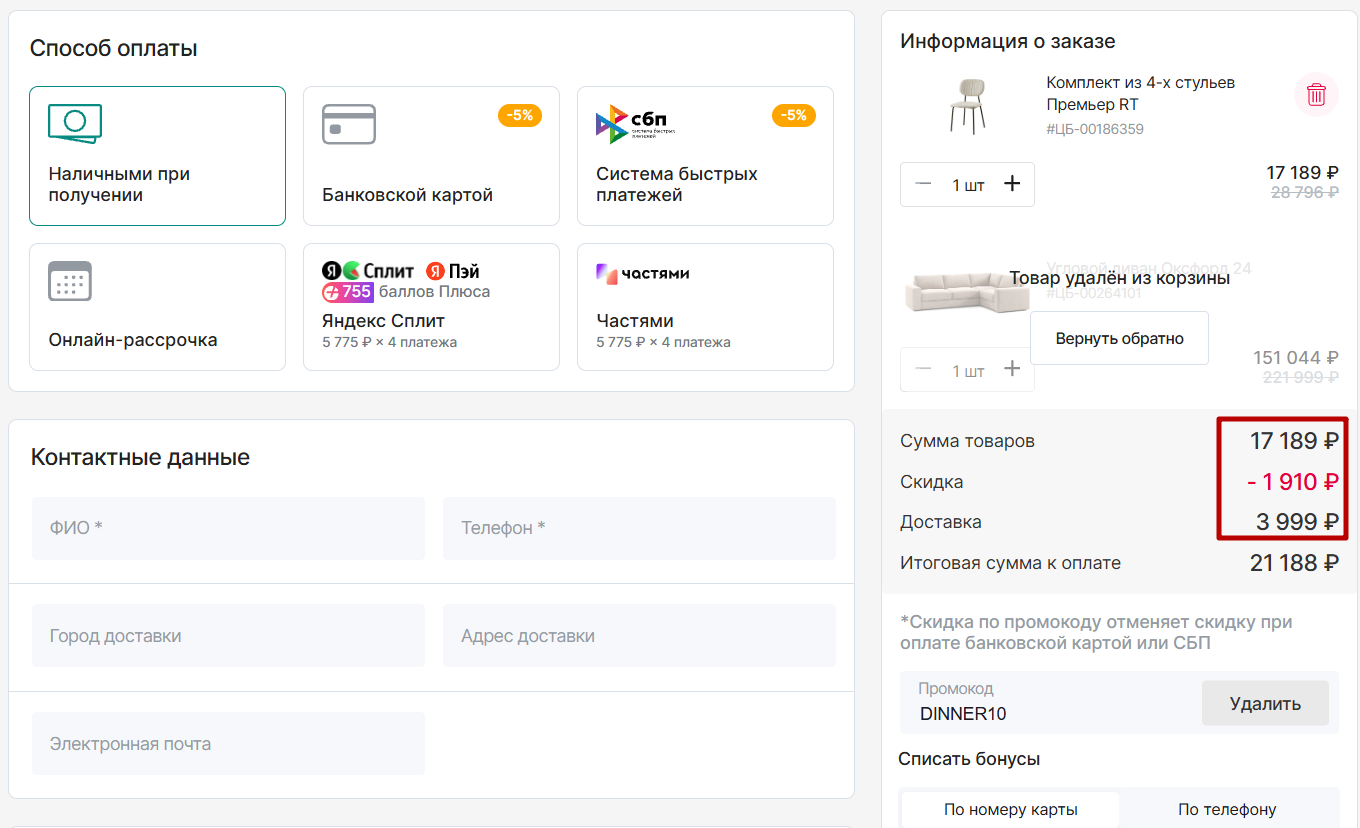
Task: Select СБП fast payment system option
Action: (705, 156)
